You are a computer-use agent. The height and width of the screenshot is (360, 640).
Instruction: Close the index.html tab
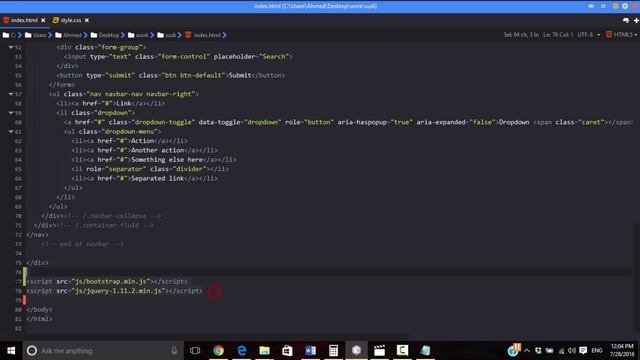[x=43, y=20]
